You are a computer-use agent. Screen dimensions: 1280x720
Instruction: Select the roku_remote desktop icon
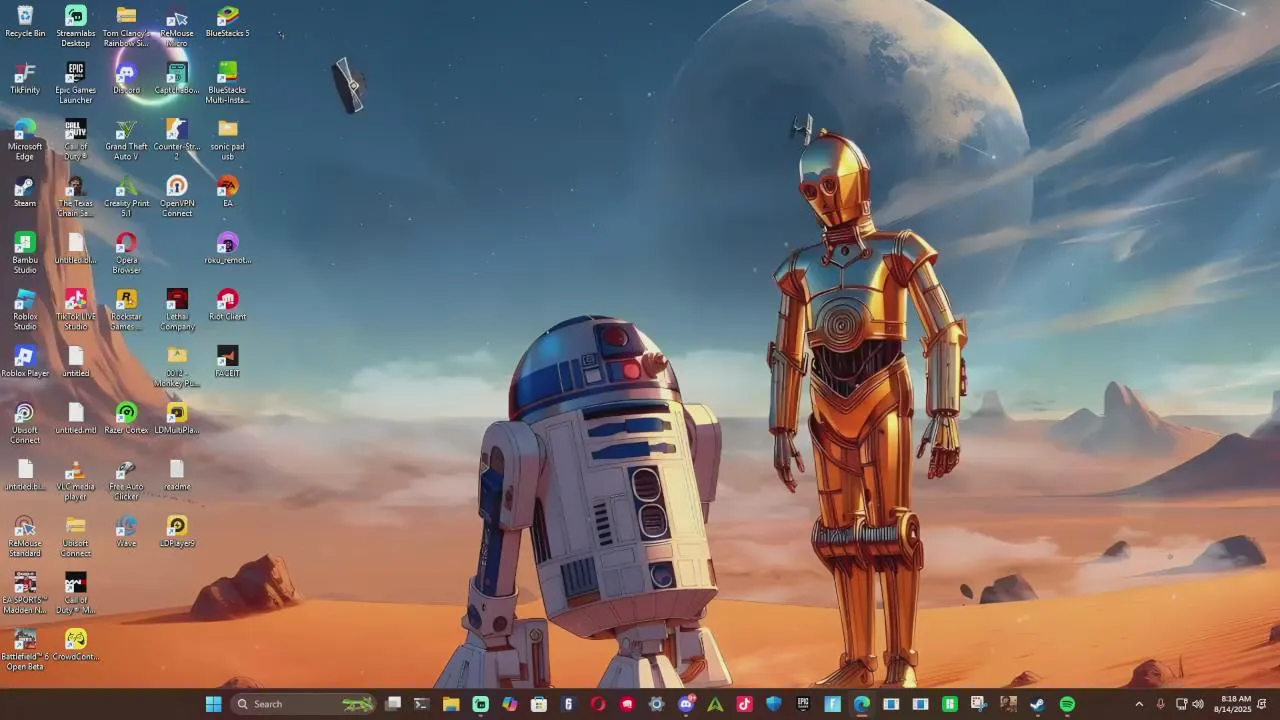click(228, 248)
